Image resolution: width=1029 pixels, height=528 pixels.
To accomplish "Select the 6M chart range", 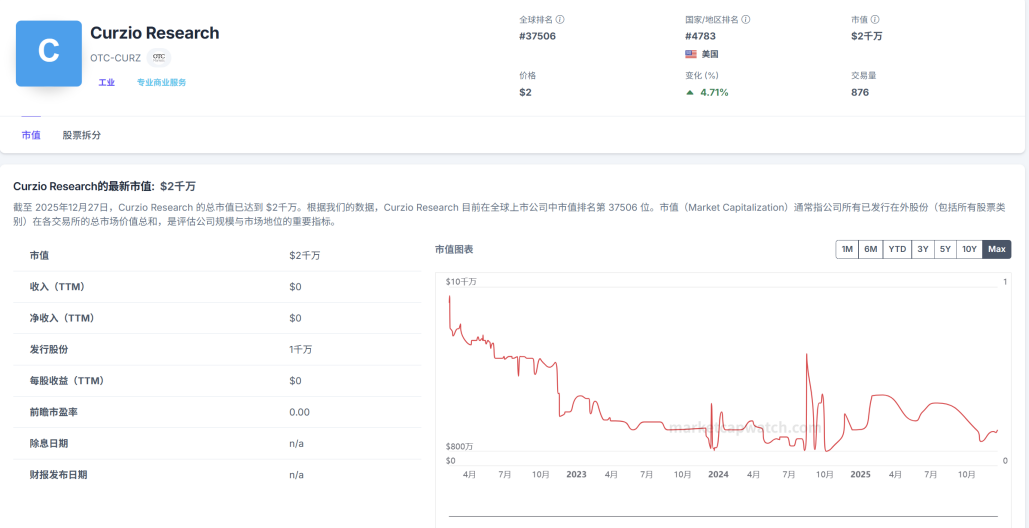I will [871, 249].
